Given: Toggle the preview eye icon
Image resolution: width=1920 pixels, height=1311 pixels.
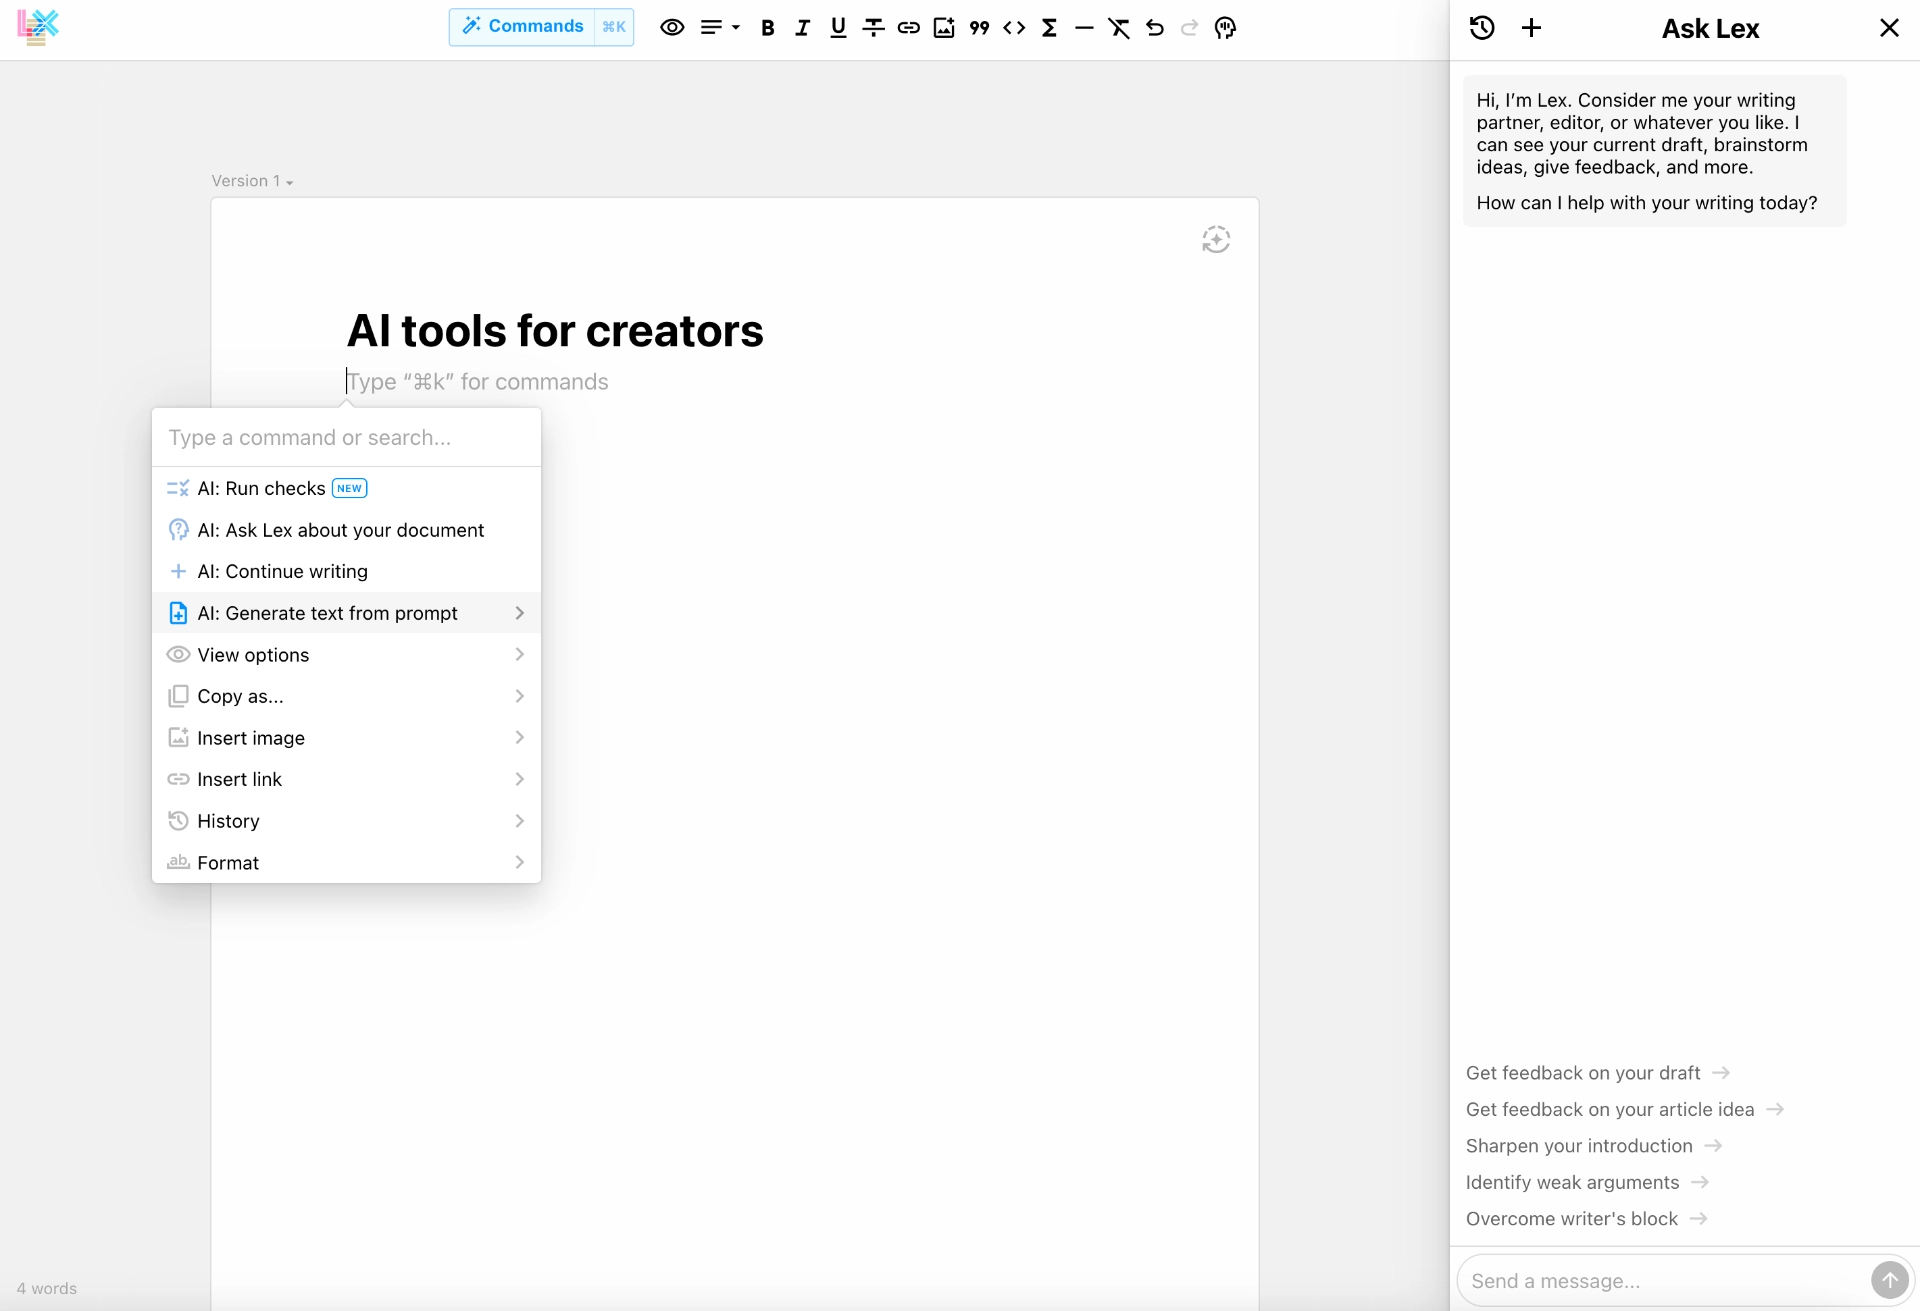Looking at the screenshot, I should click(671, 27).
